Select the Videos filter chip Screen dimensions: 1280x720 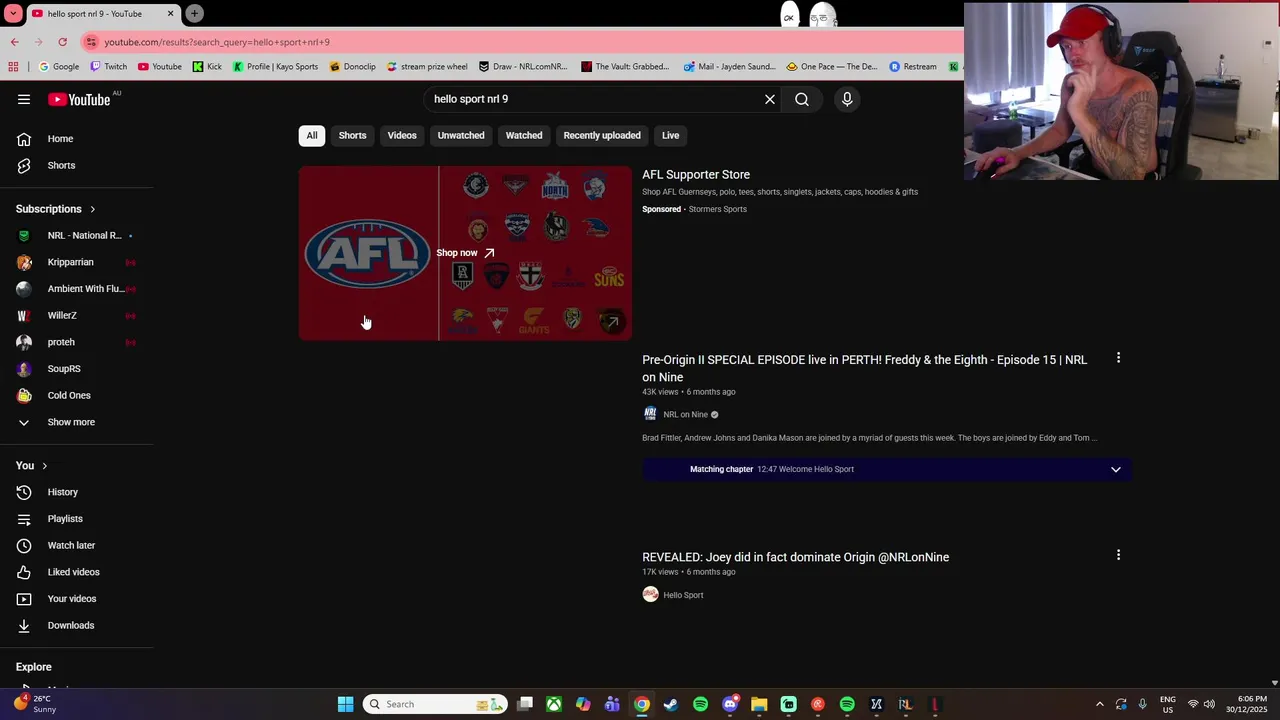point(402,135)
